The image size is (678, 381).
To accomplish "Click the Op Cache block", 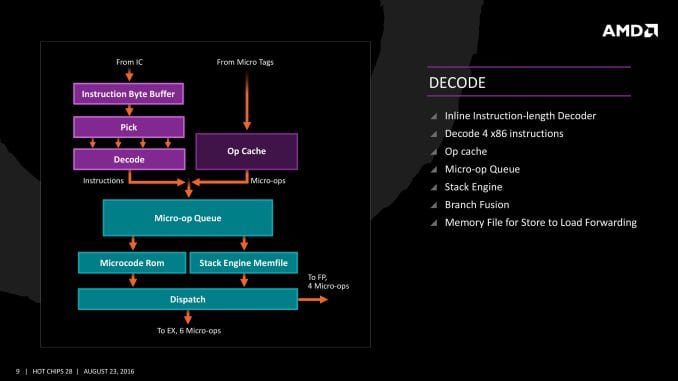I will click(246, 151).
